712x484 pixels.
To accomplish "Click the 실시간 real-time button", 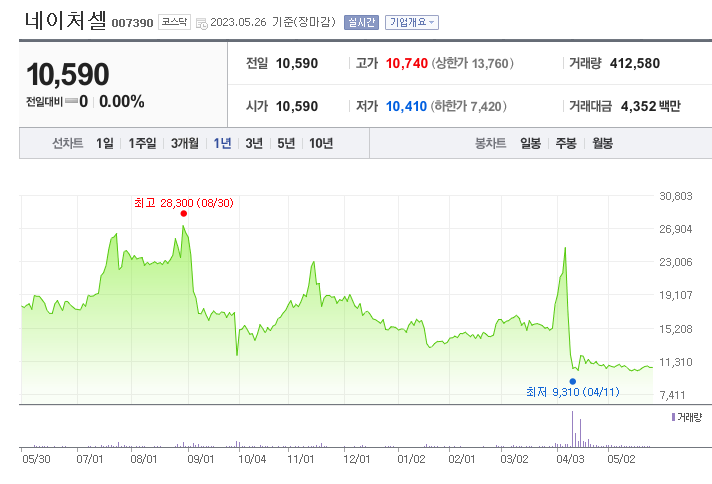I will click(361, 22).
